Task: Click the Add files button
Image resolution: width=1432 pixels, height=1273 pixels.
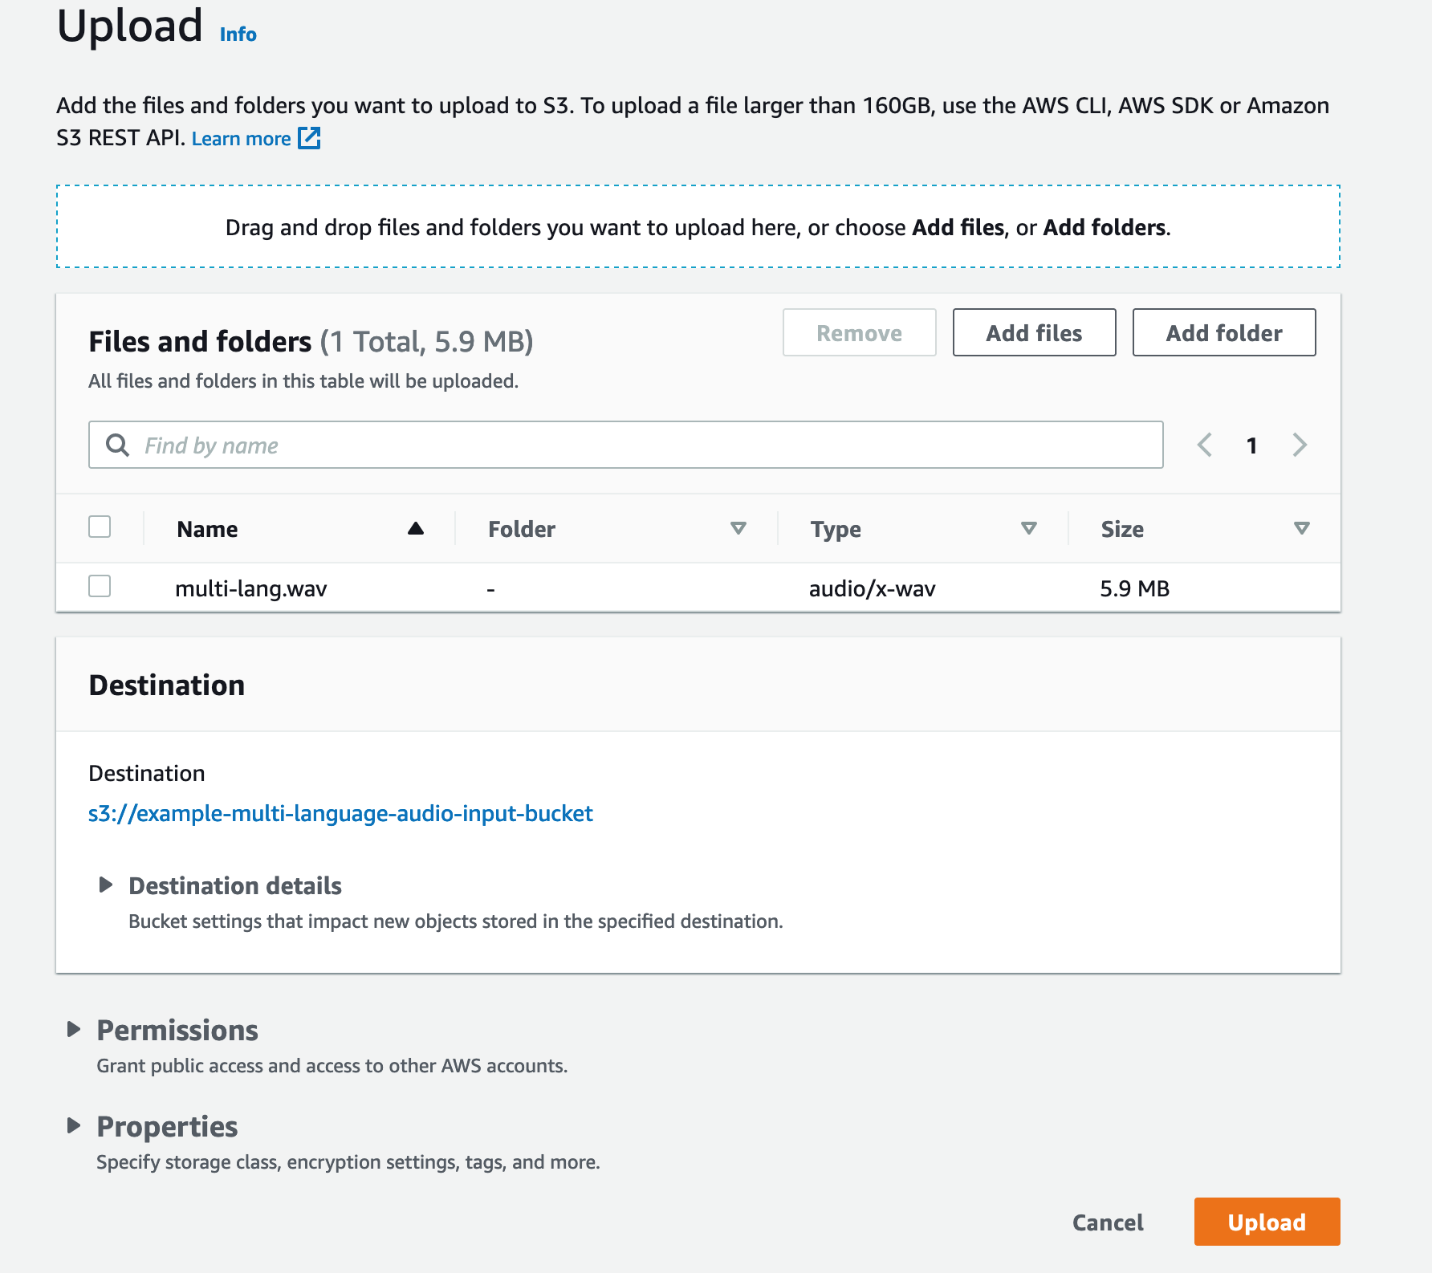Action: click(x=1034, y=333)
